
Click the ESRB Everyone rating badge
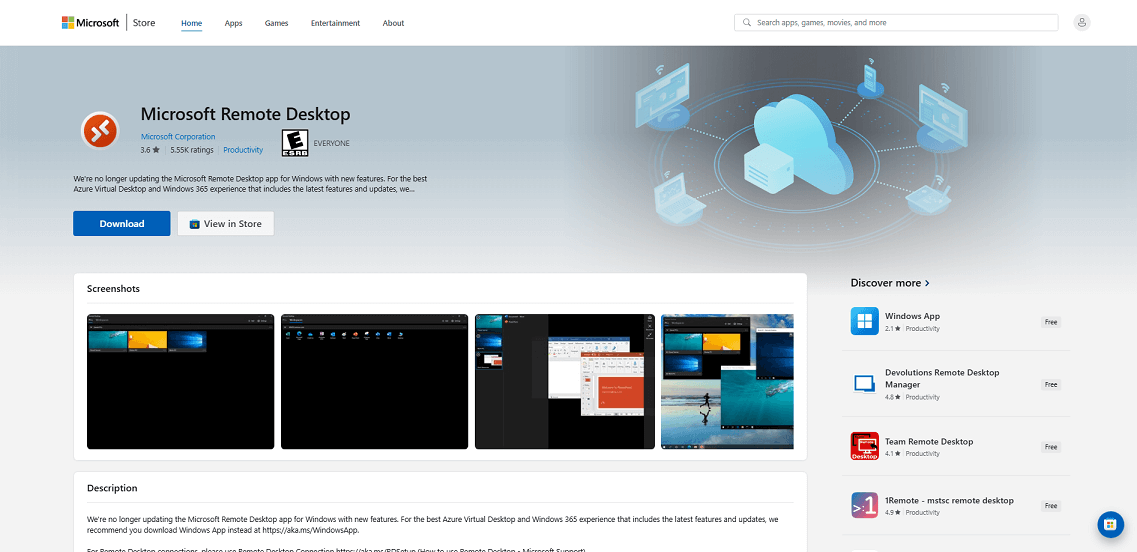tap(295, 143)
